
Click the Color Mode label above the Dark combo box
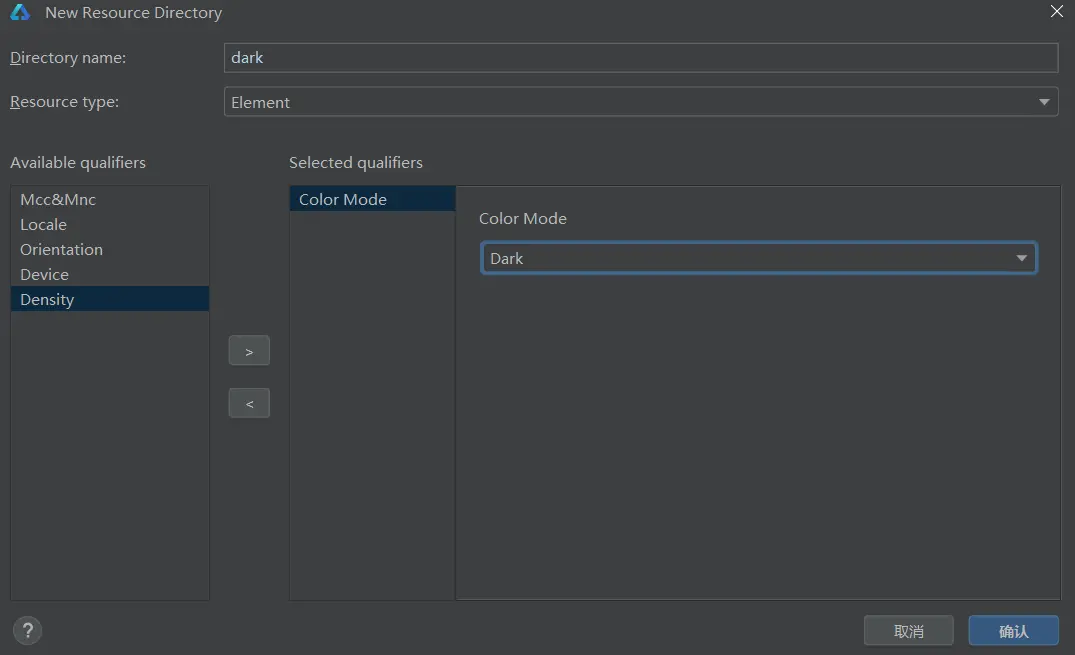click(x=522, y=218)
